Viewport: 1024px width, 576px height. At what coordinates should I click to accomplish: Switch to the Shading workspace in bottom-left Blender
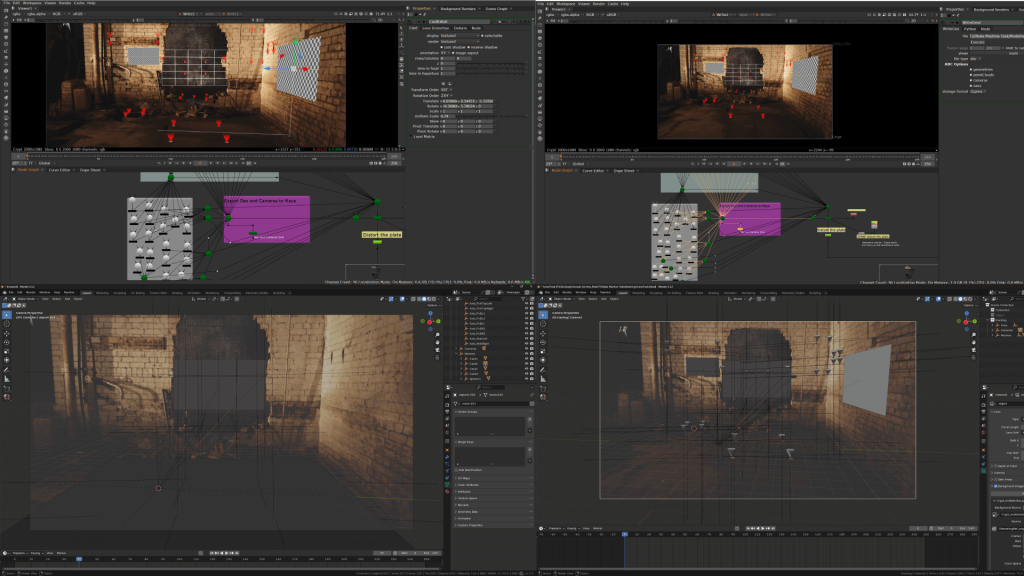[177, 293]
